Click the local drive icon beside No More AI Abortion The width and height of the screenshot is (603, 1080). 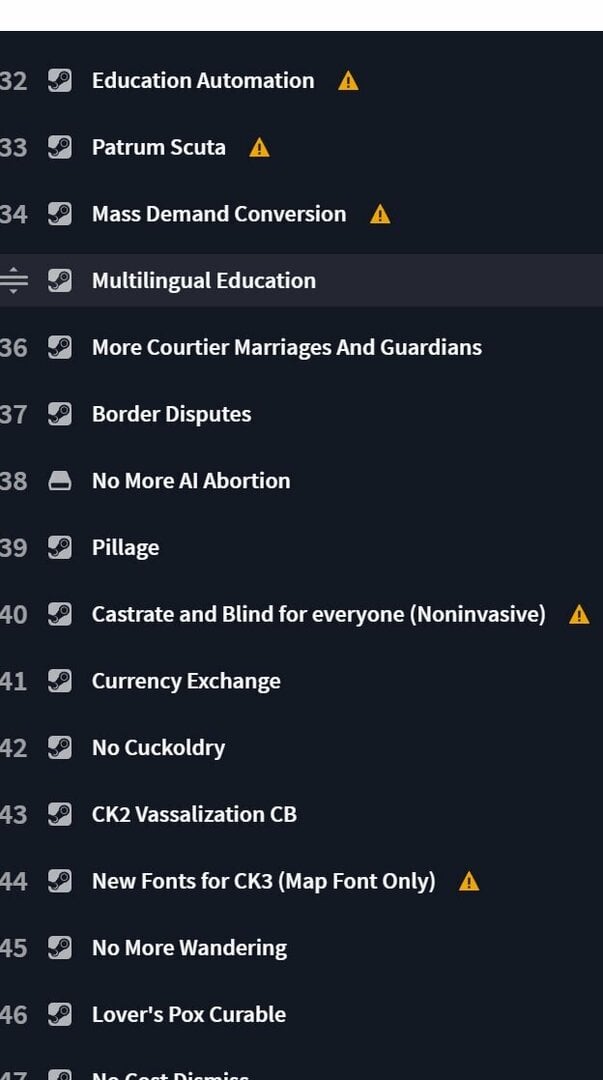[x=59, y=481]
